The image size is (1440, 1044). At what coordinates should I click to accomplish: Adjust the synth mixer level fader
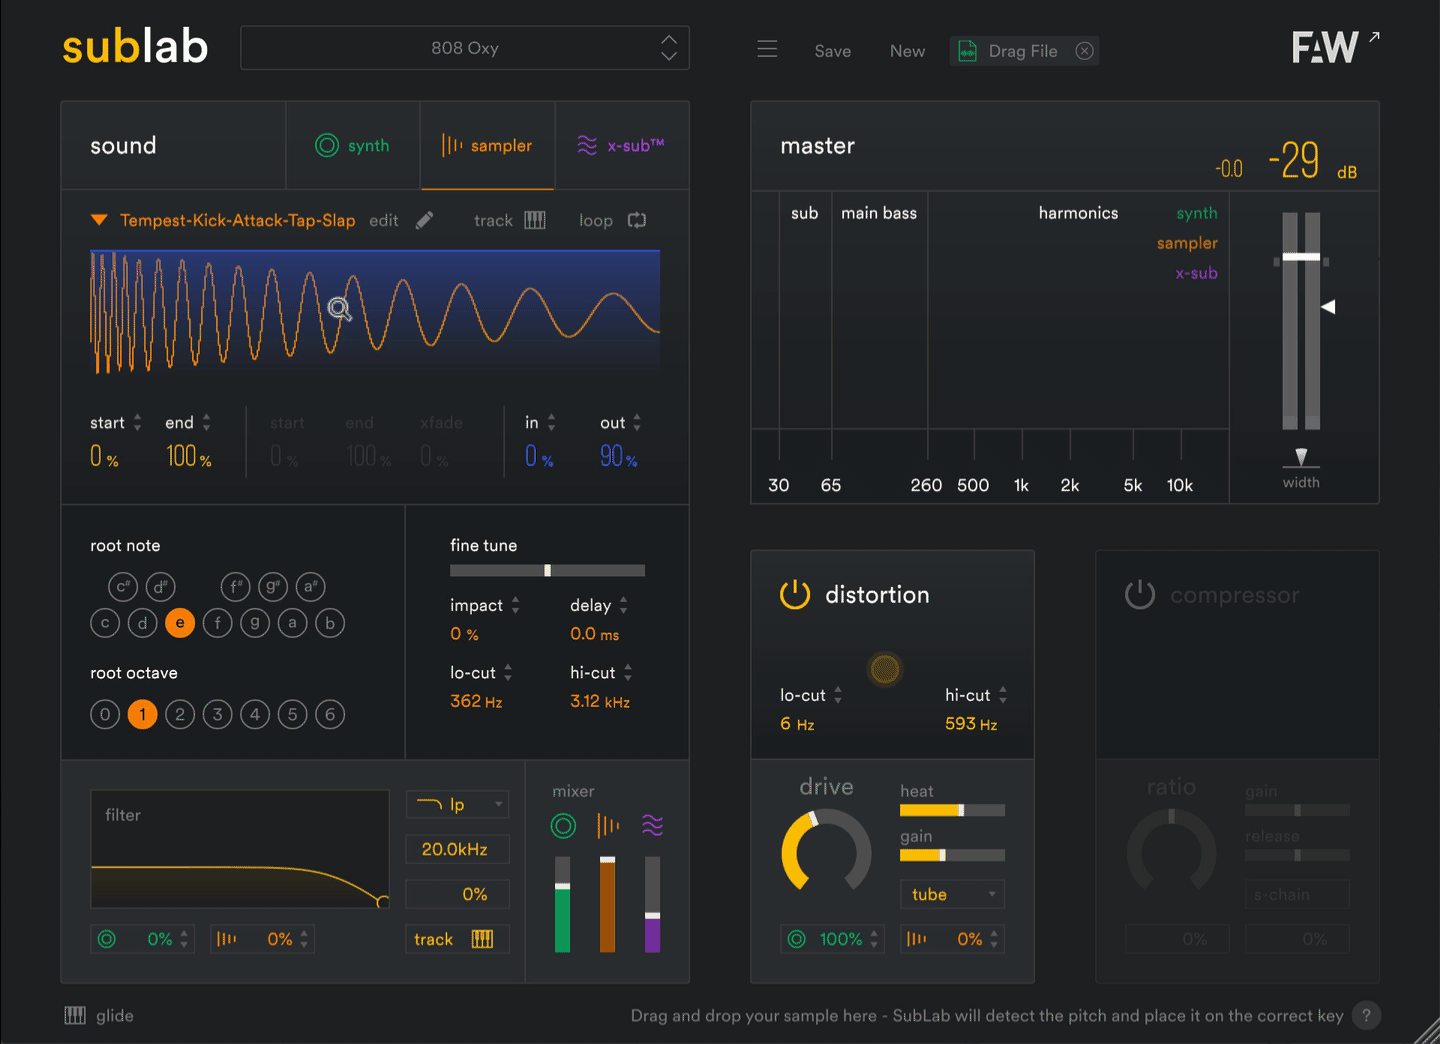point(562,904)
